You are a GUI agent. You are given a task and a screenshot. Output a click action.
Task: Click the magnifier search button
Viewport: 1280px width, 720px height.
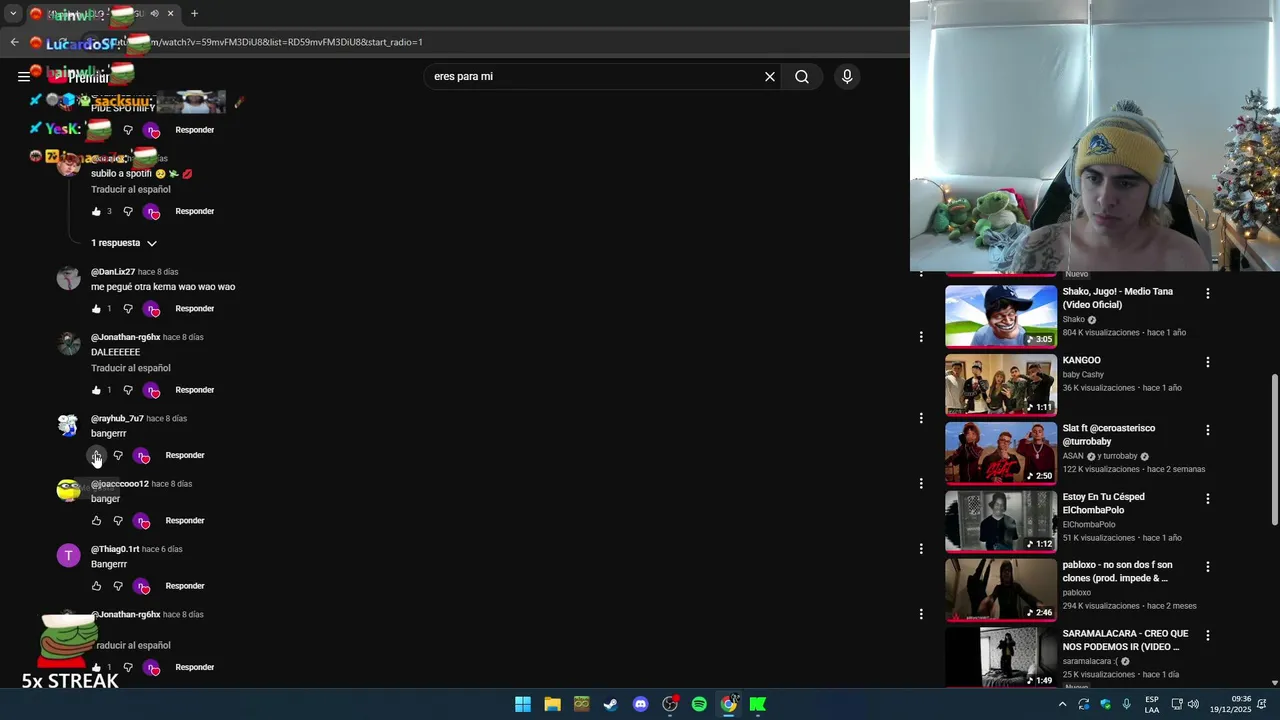pos(802,76)
